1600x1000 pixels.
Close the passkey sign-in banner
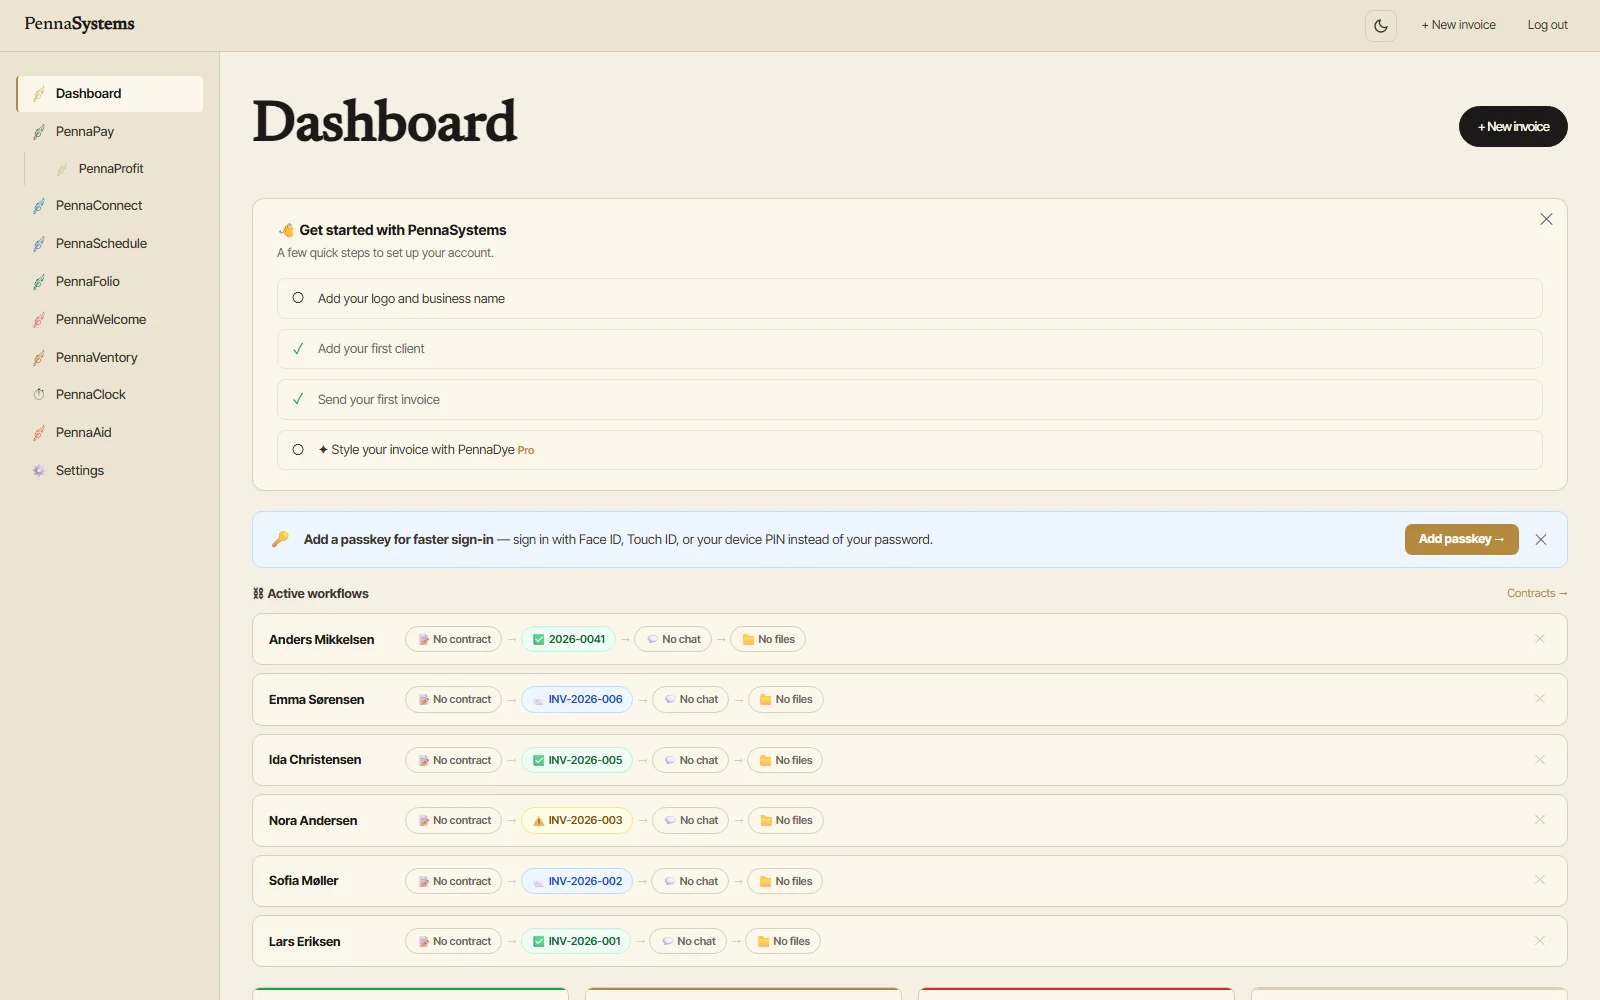pyautogui.click(x=1541, y=540)
